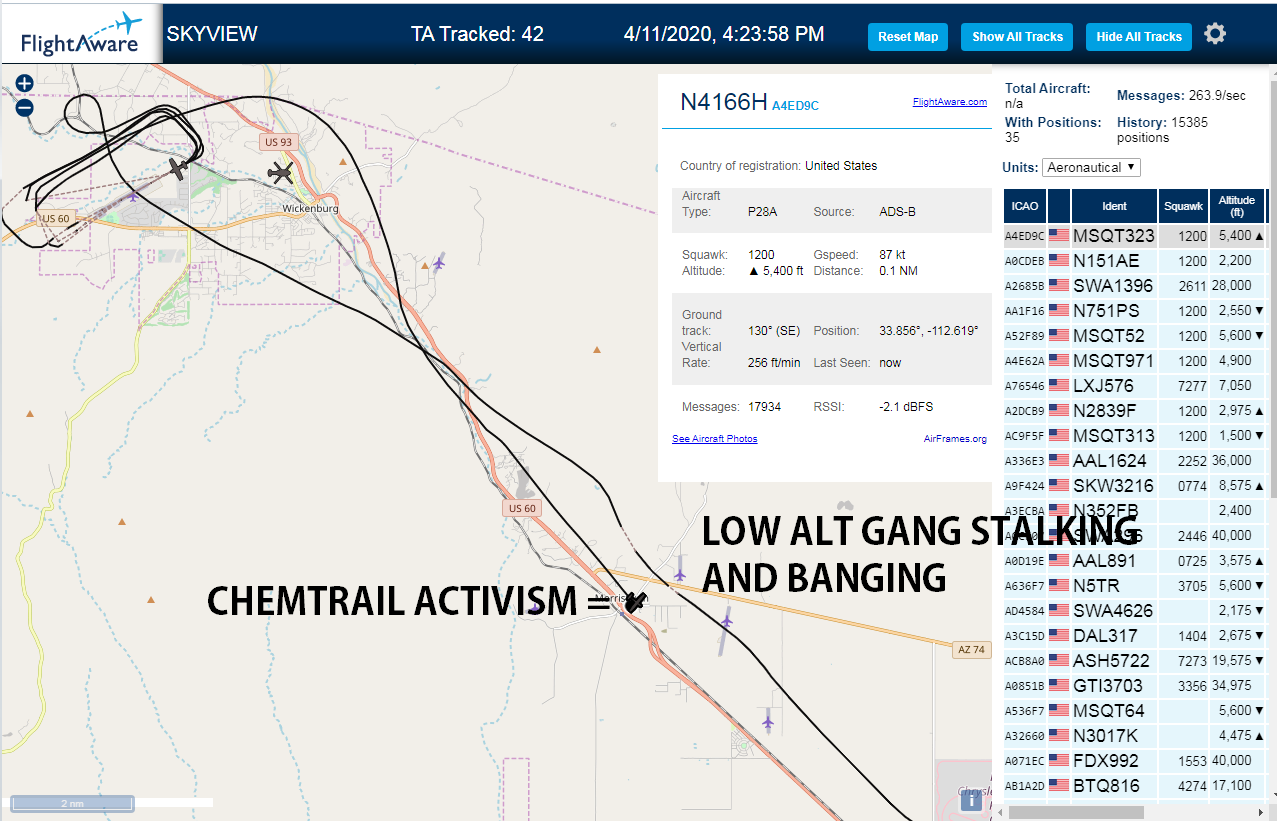The image size is (1277, 821).
Task: Click the 7277 squawk cell
Action: point(1184,386)
